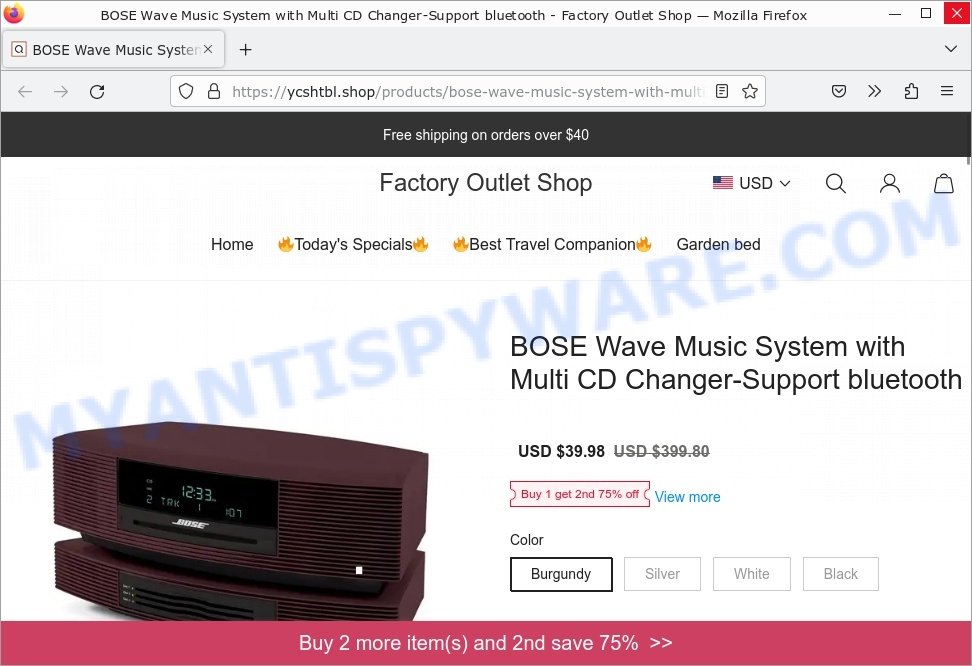The height and width of the screenshot is (666, 972).
Task: Toggle reader view icon in address bar
Action: point(722,92)
